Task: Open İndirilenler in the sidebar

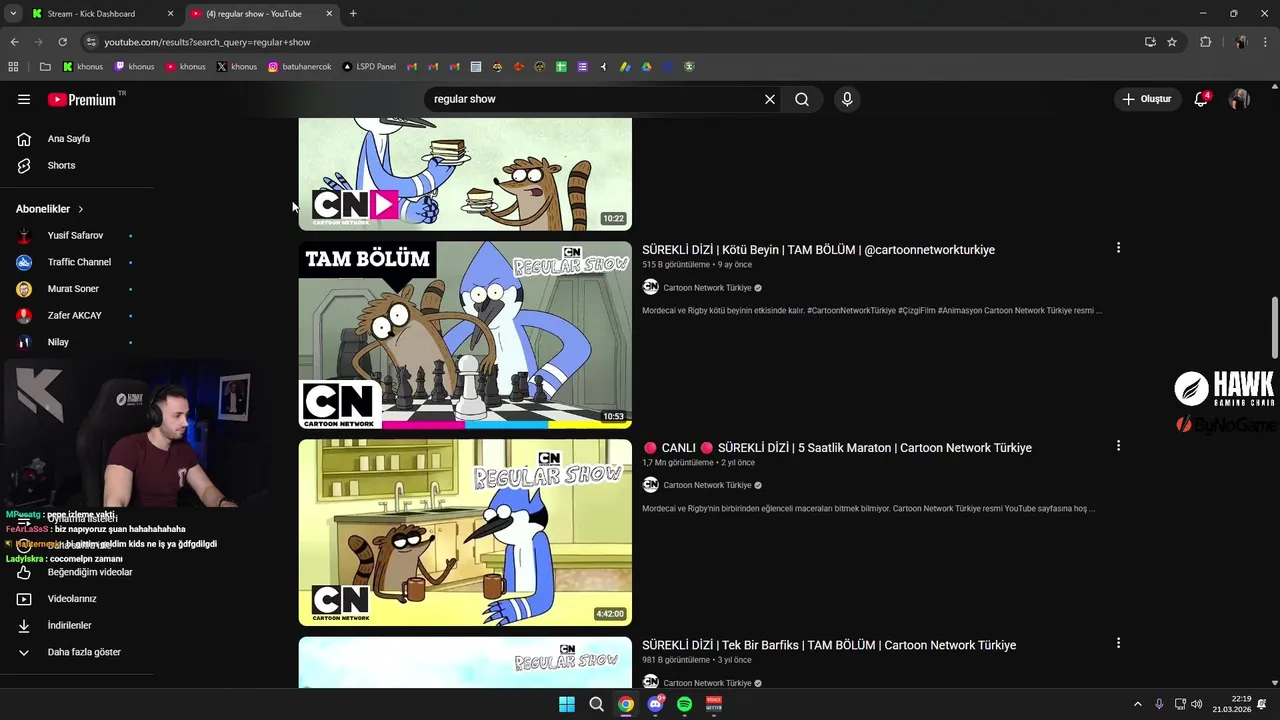Action: [x=70, y=625]
